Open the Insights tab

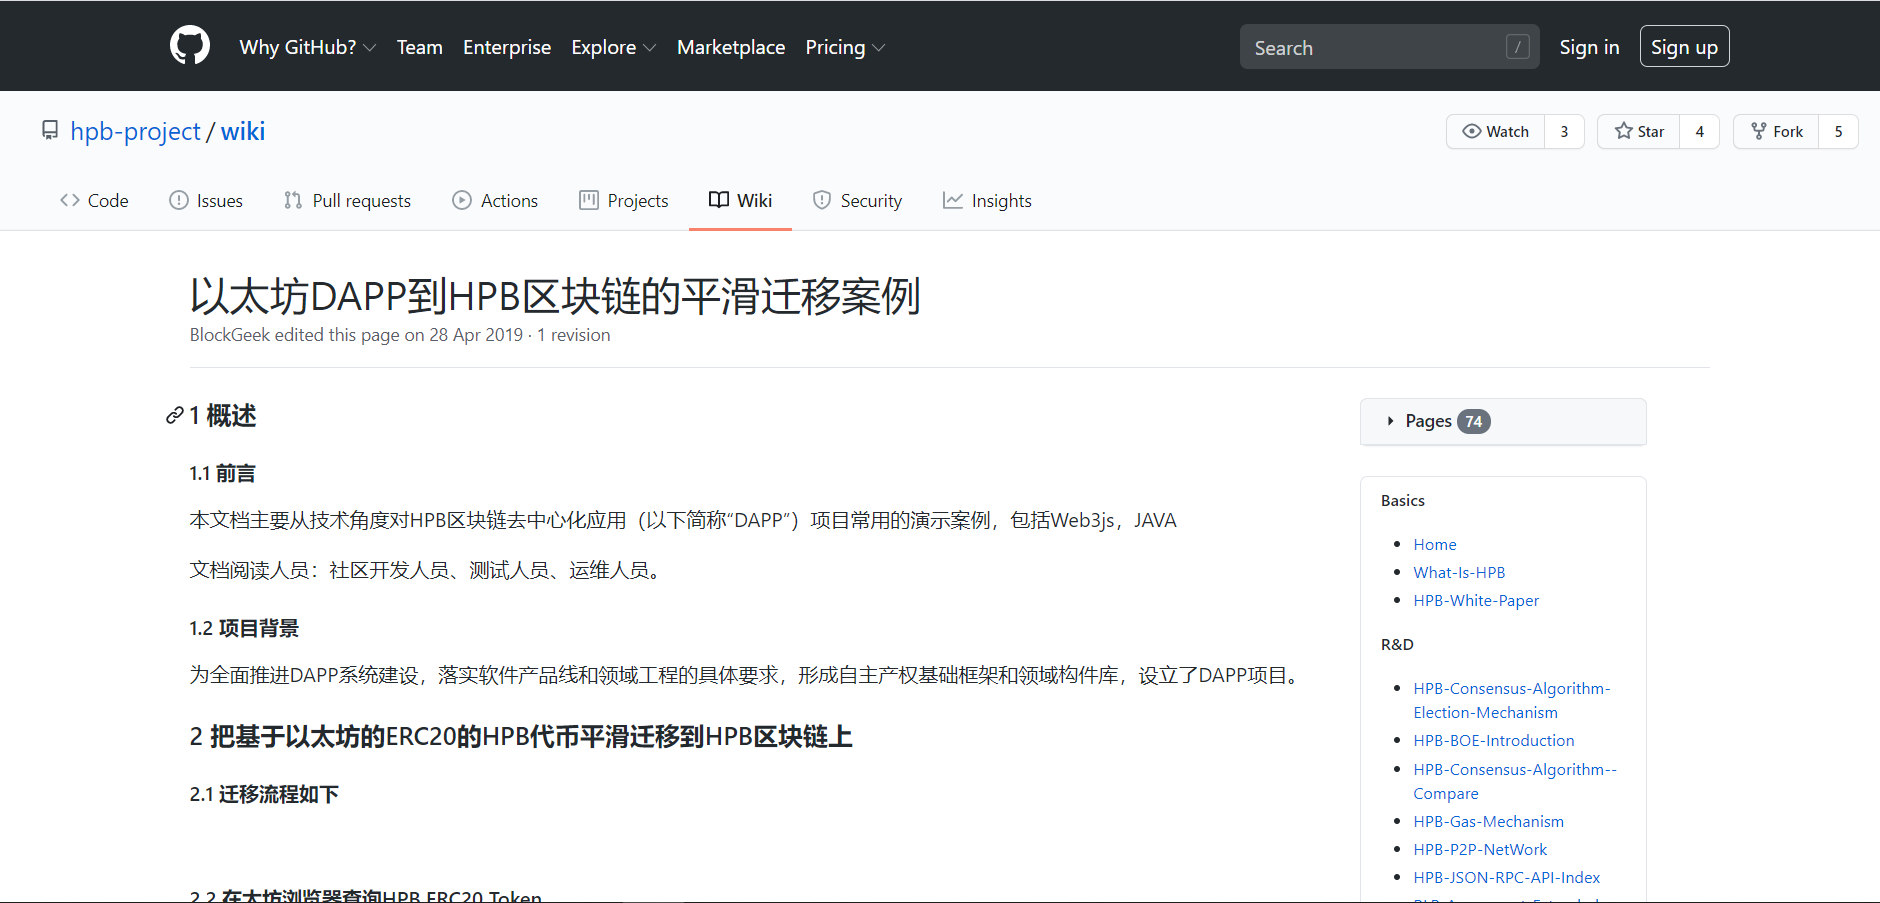click(987, 201)
